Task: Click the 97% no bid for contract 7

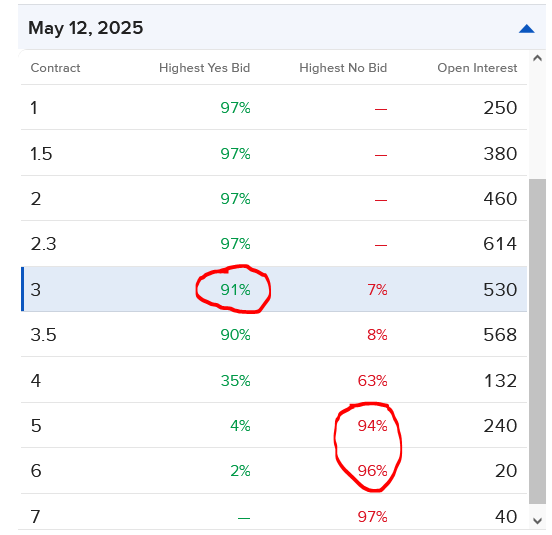Action: 372,517
